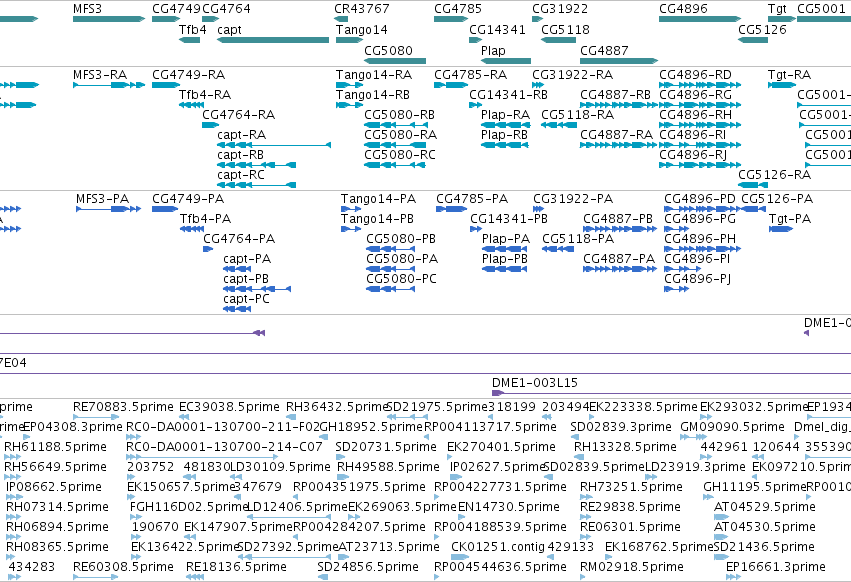Click the DME1-003L15 clone label
The image size is (851, 582).
tap(535, 383)
